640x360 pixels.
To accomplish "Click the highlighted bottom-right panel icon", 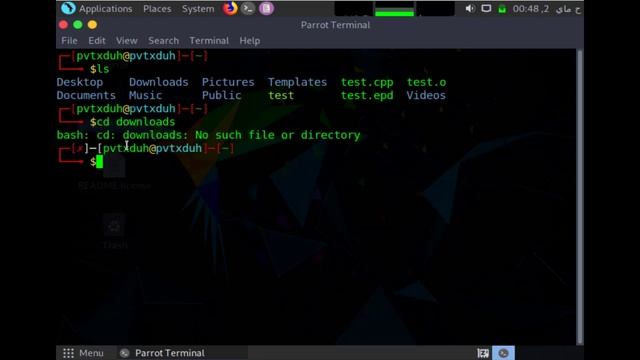I will (x=503, y=353).
